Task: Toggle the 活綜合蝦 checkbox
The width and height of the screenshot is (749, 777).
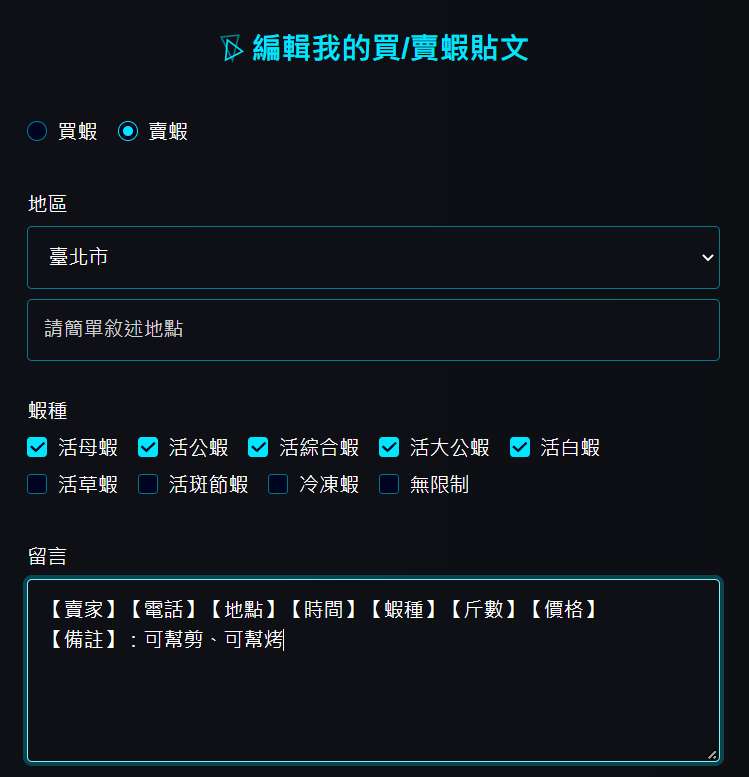Action: point(258,447)
